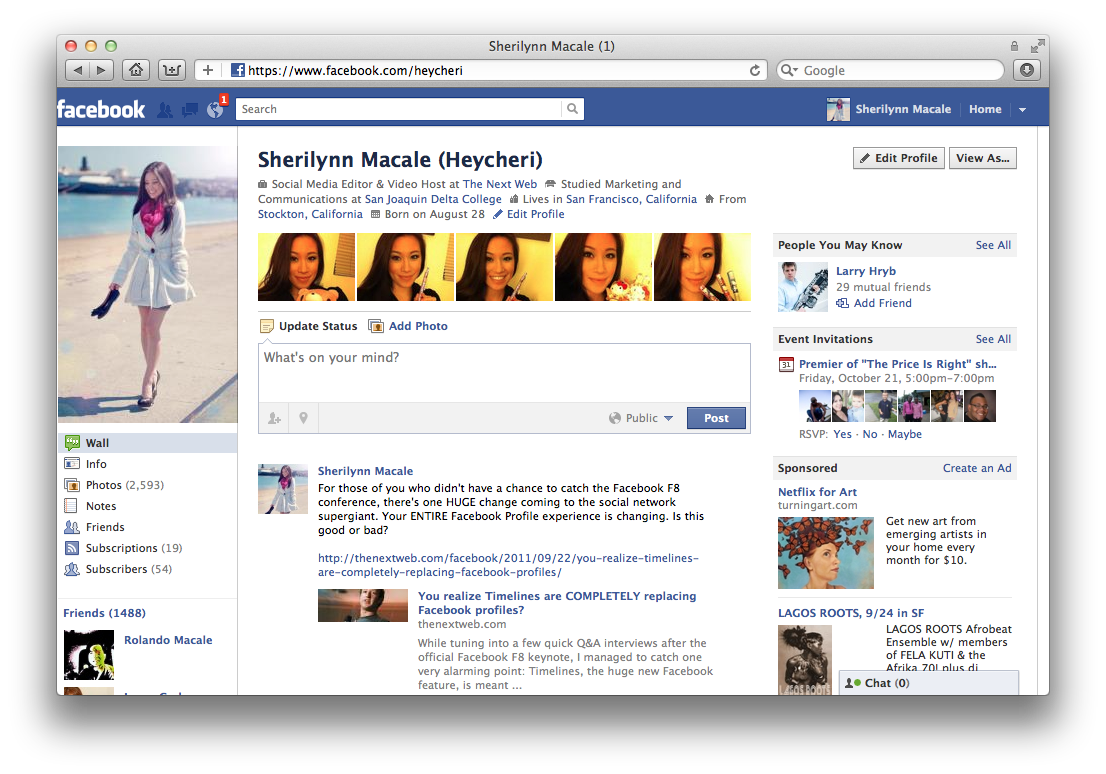Click the Update Status tab

pyautogui.click(x=318, y=326)
